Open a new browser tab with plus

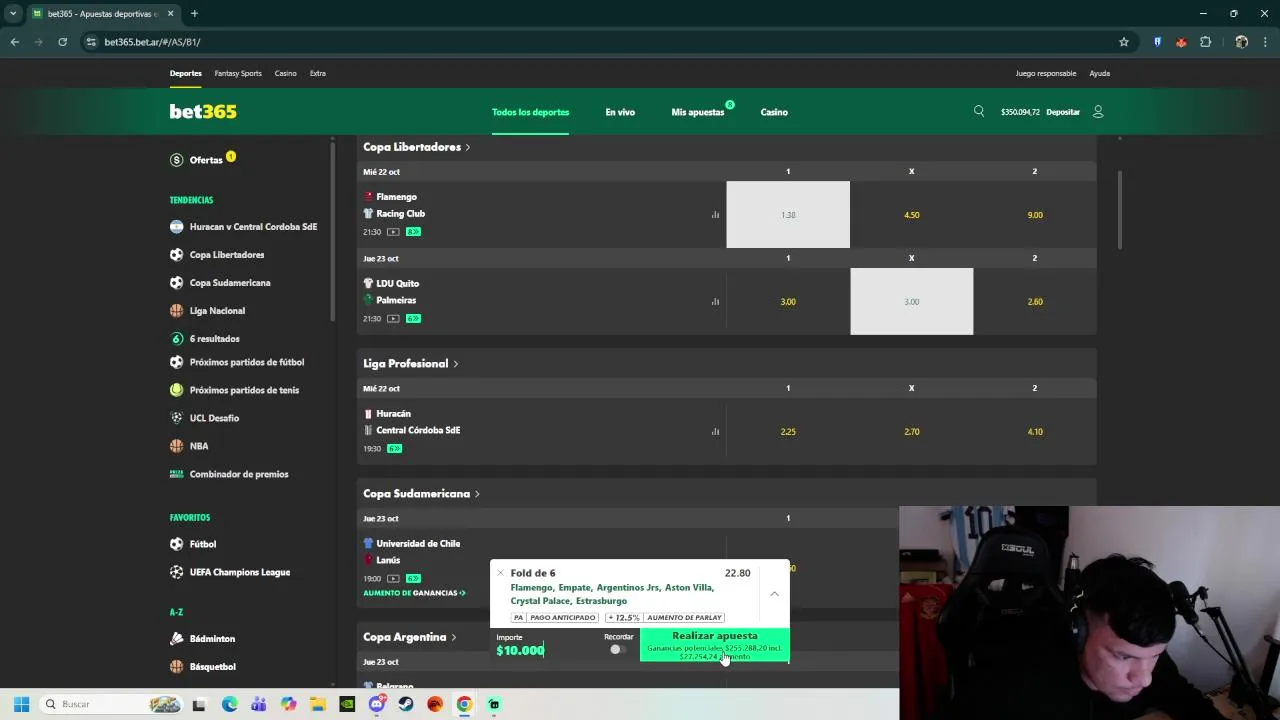[194, 14]
